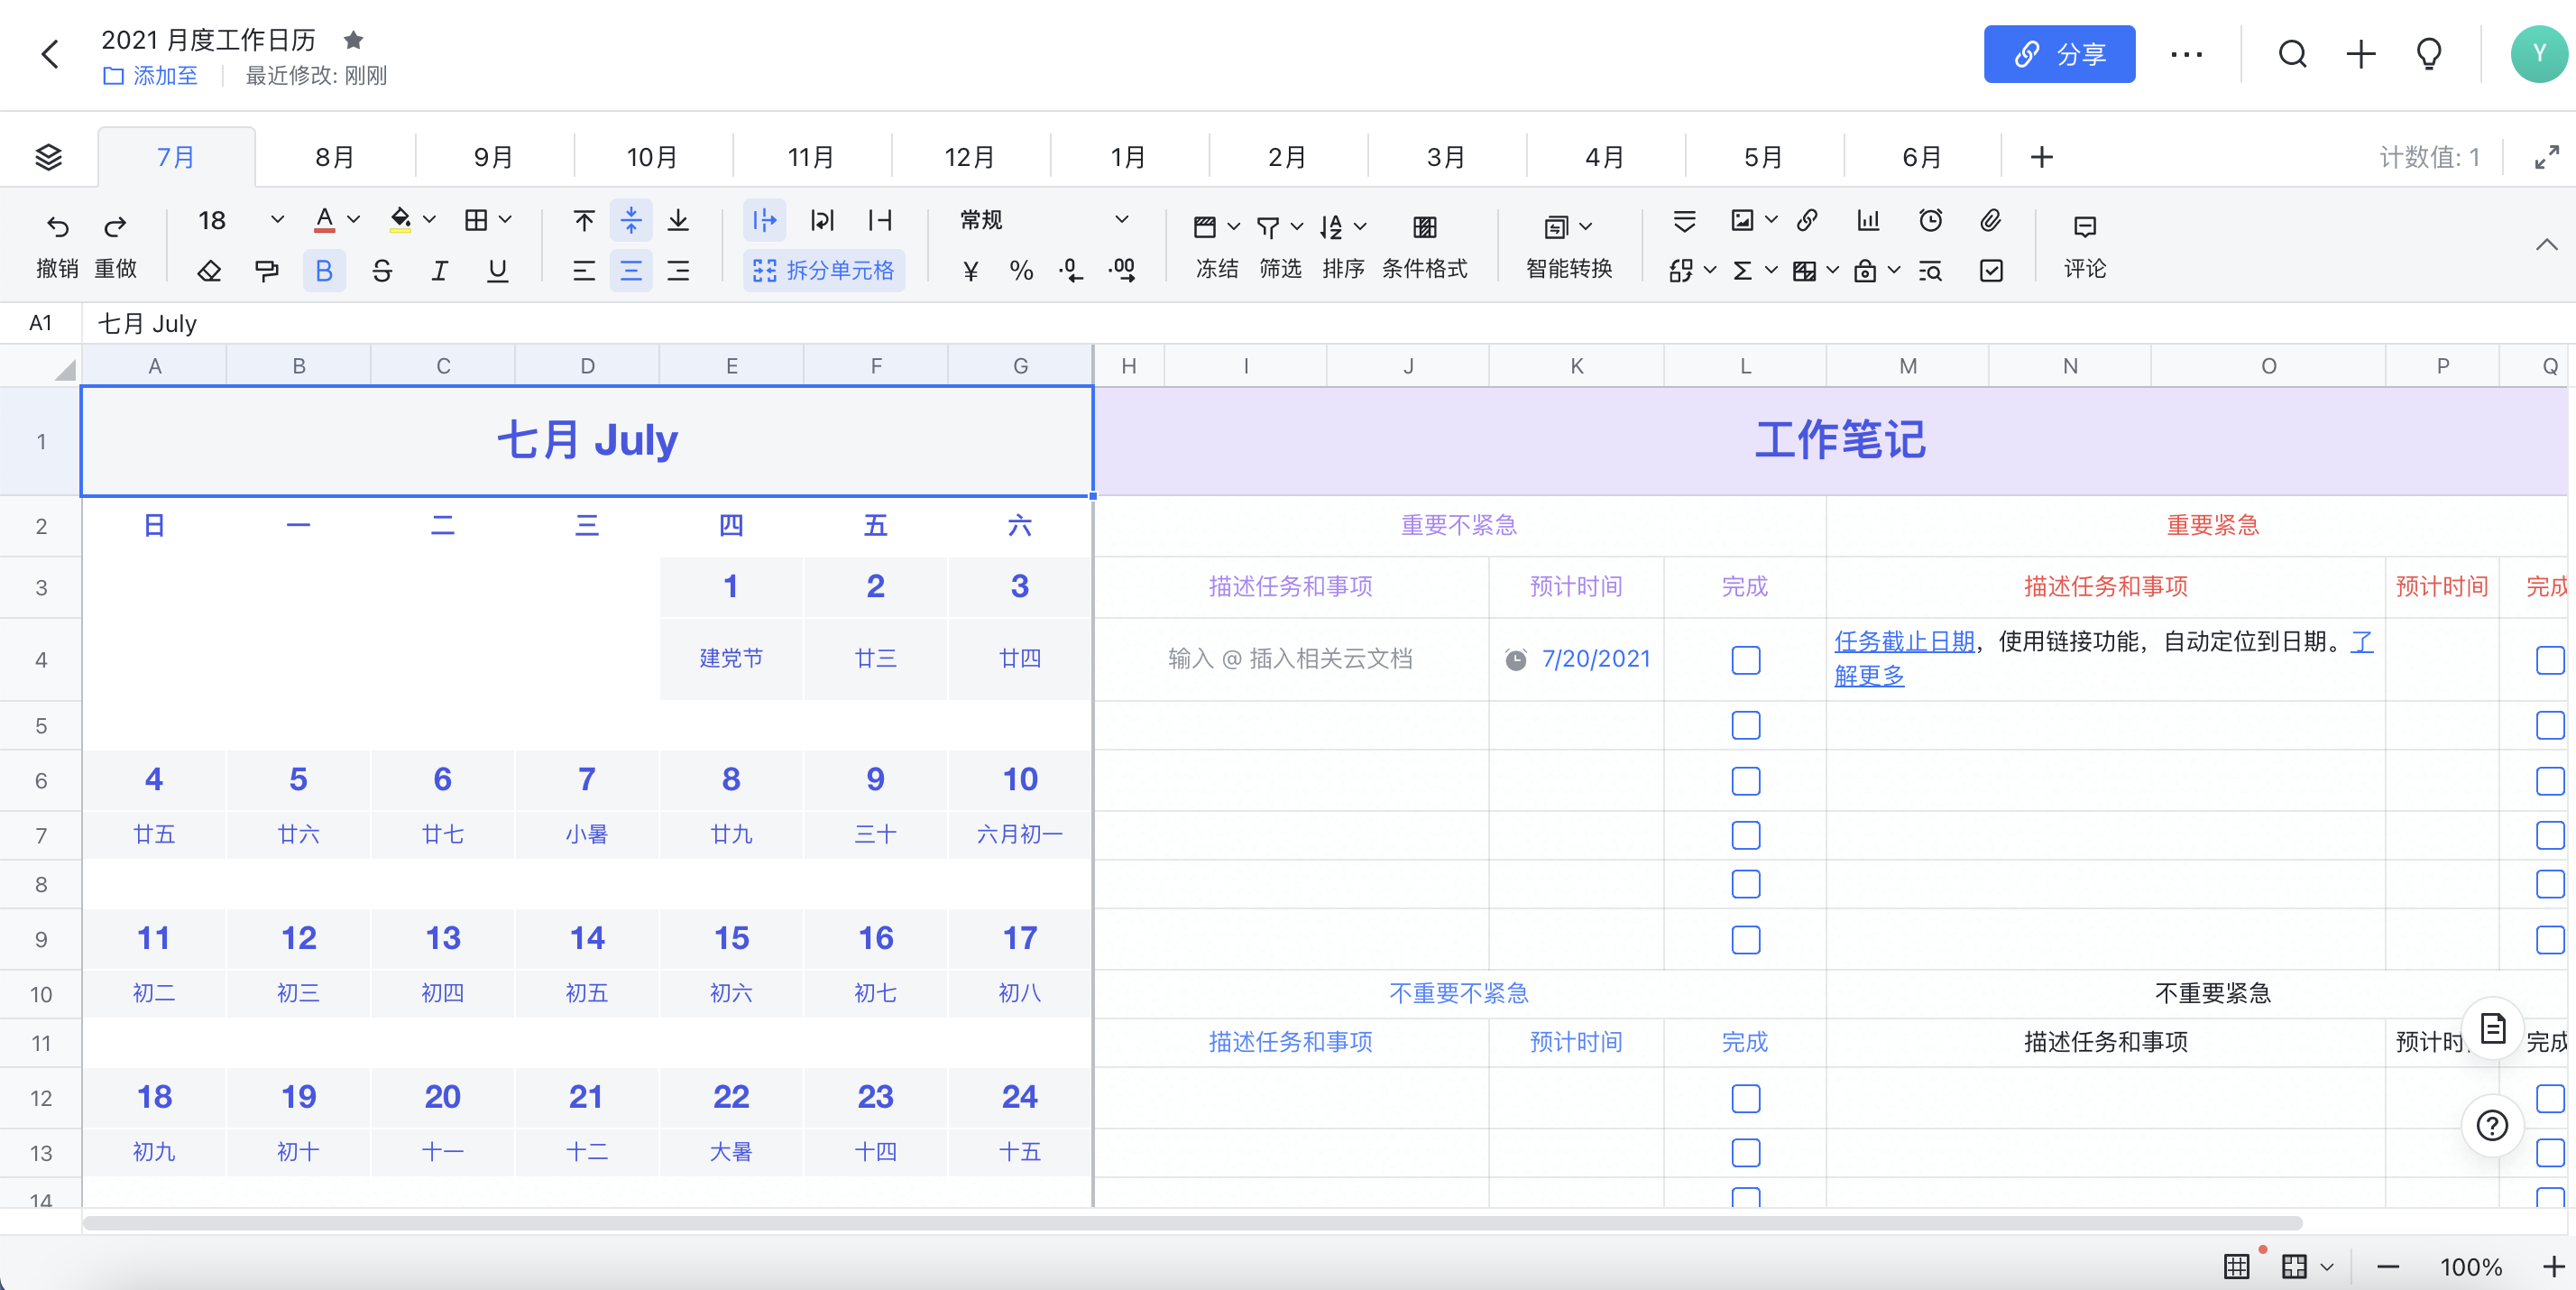Viewport: 2576px width, 1290px height.
Task: Insert a chart from the toolbar
Action: [x=1868, y=220]
